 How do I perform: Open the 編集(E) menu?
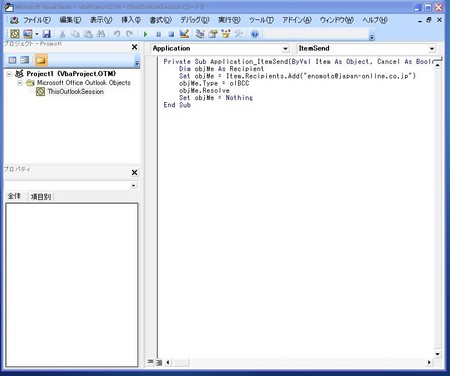point(70,20)
